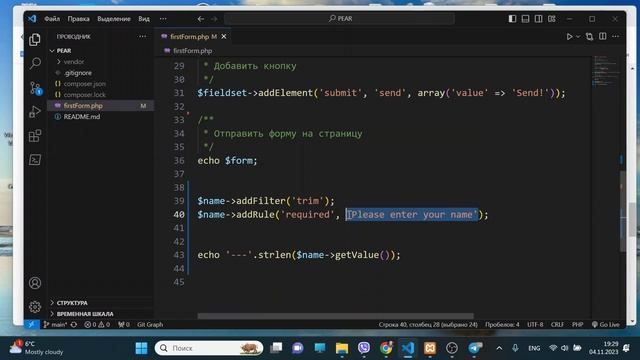Open the customize layout icon
The width and height of the screenshot is (640, 360).
(552, 19)
